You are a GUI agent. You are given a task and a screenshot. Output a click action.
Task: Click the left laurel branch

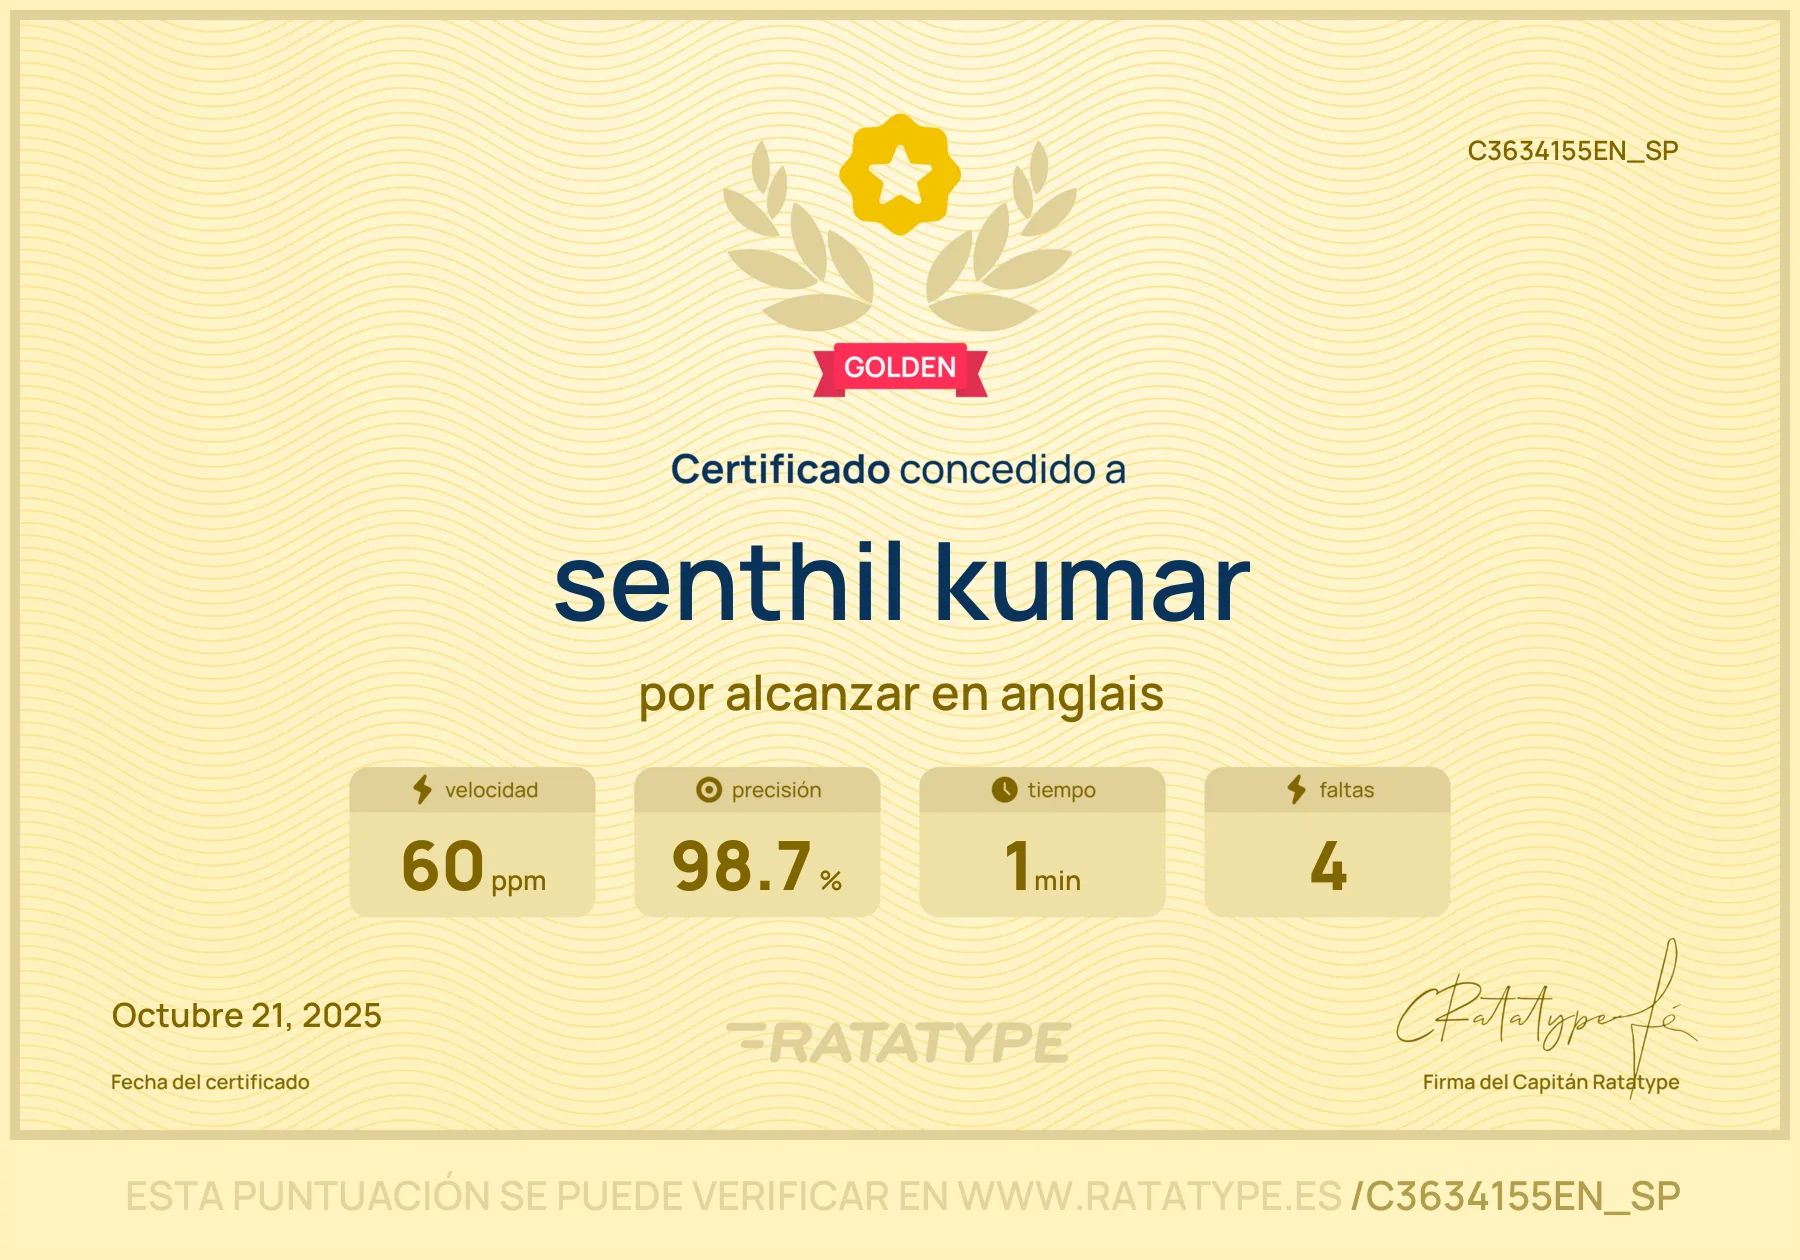[798, 237]
